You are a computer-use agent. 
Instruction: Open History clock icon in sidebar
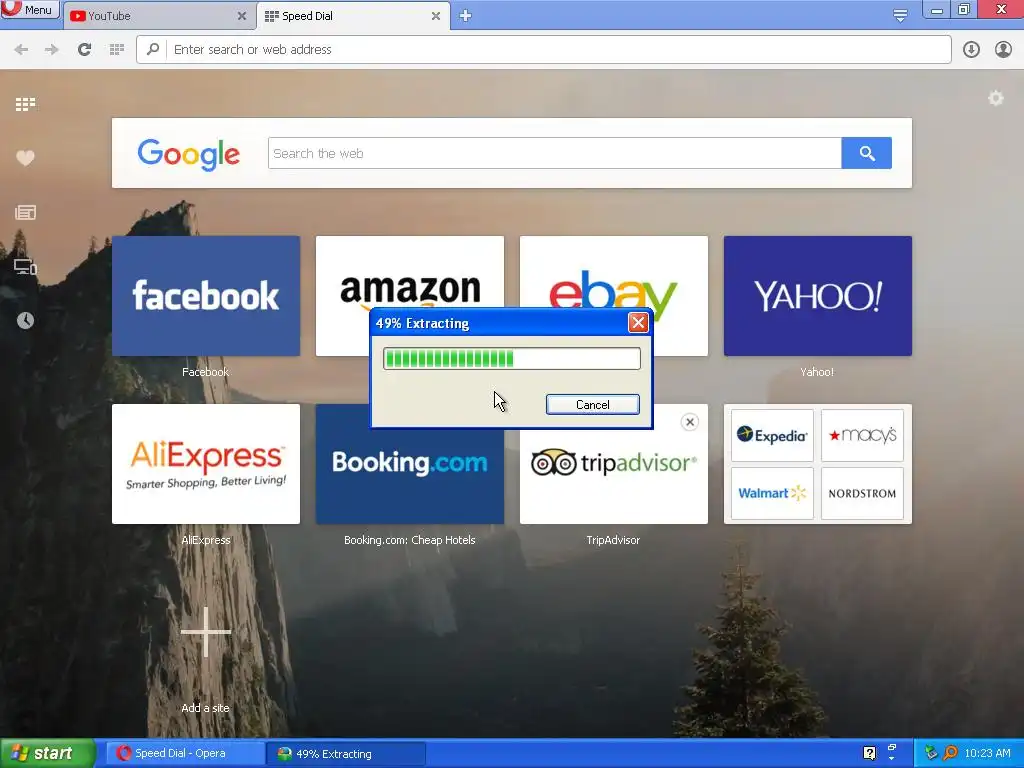point(25,320)
